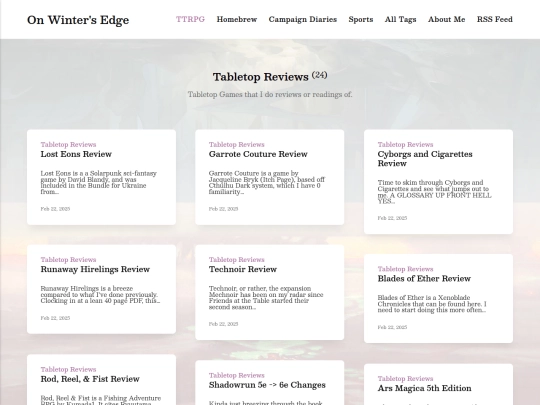
Task: Click the Lost Eons excerpt text
Action: tap(98, 183)
